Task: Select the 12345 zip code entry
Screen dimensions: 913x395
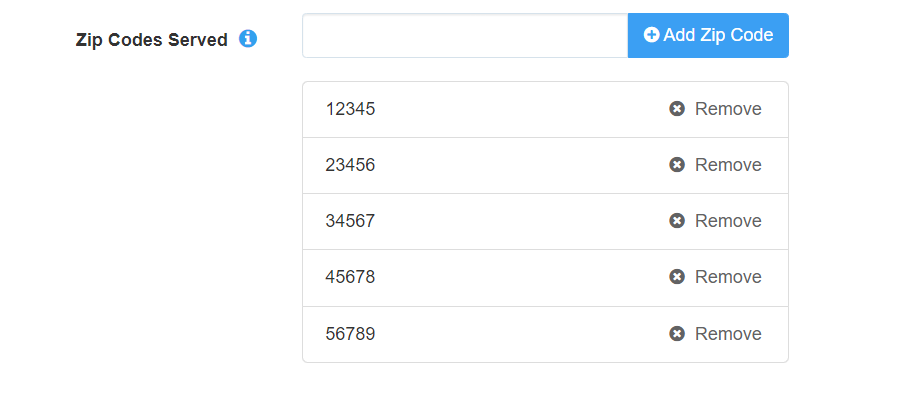Action: (351, 109)
